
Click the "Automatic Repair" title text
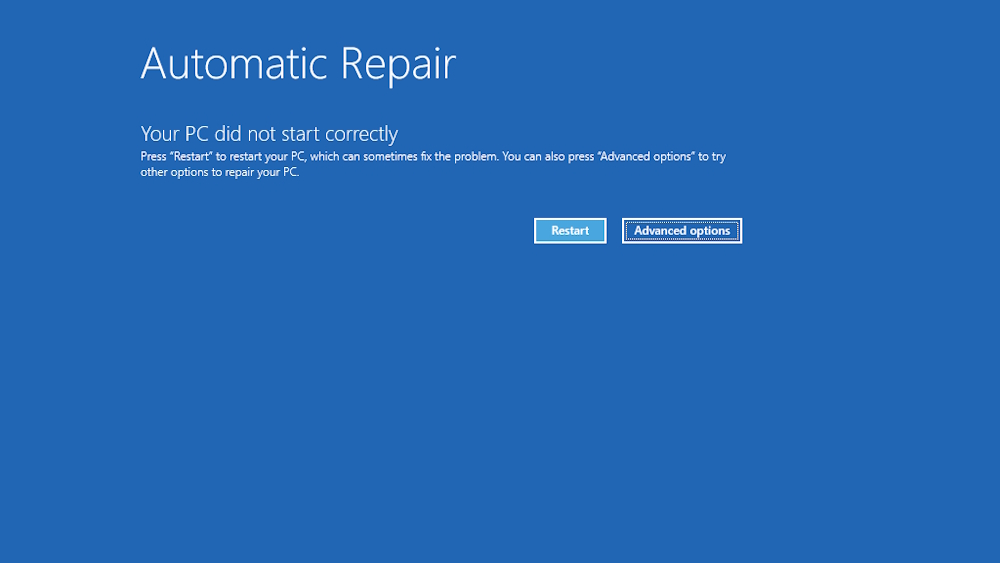[x=298, y=64]
